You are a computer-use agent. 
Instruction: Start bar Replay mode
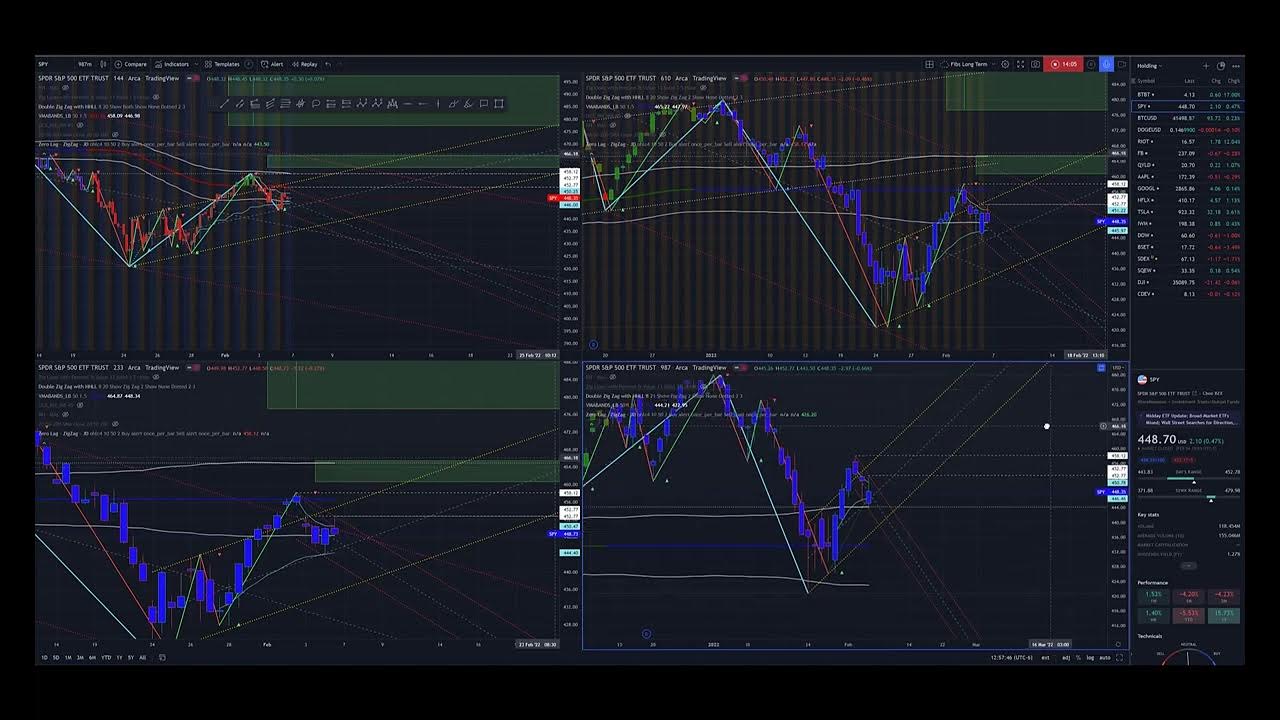(x=305, y=64)
